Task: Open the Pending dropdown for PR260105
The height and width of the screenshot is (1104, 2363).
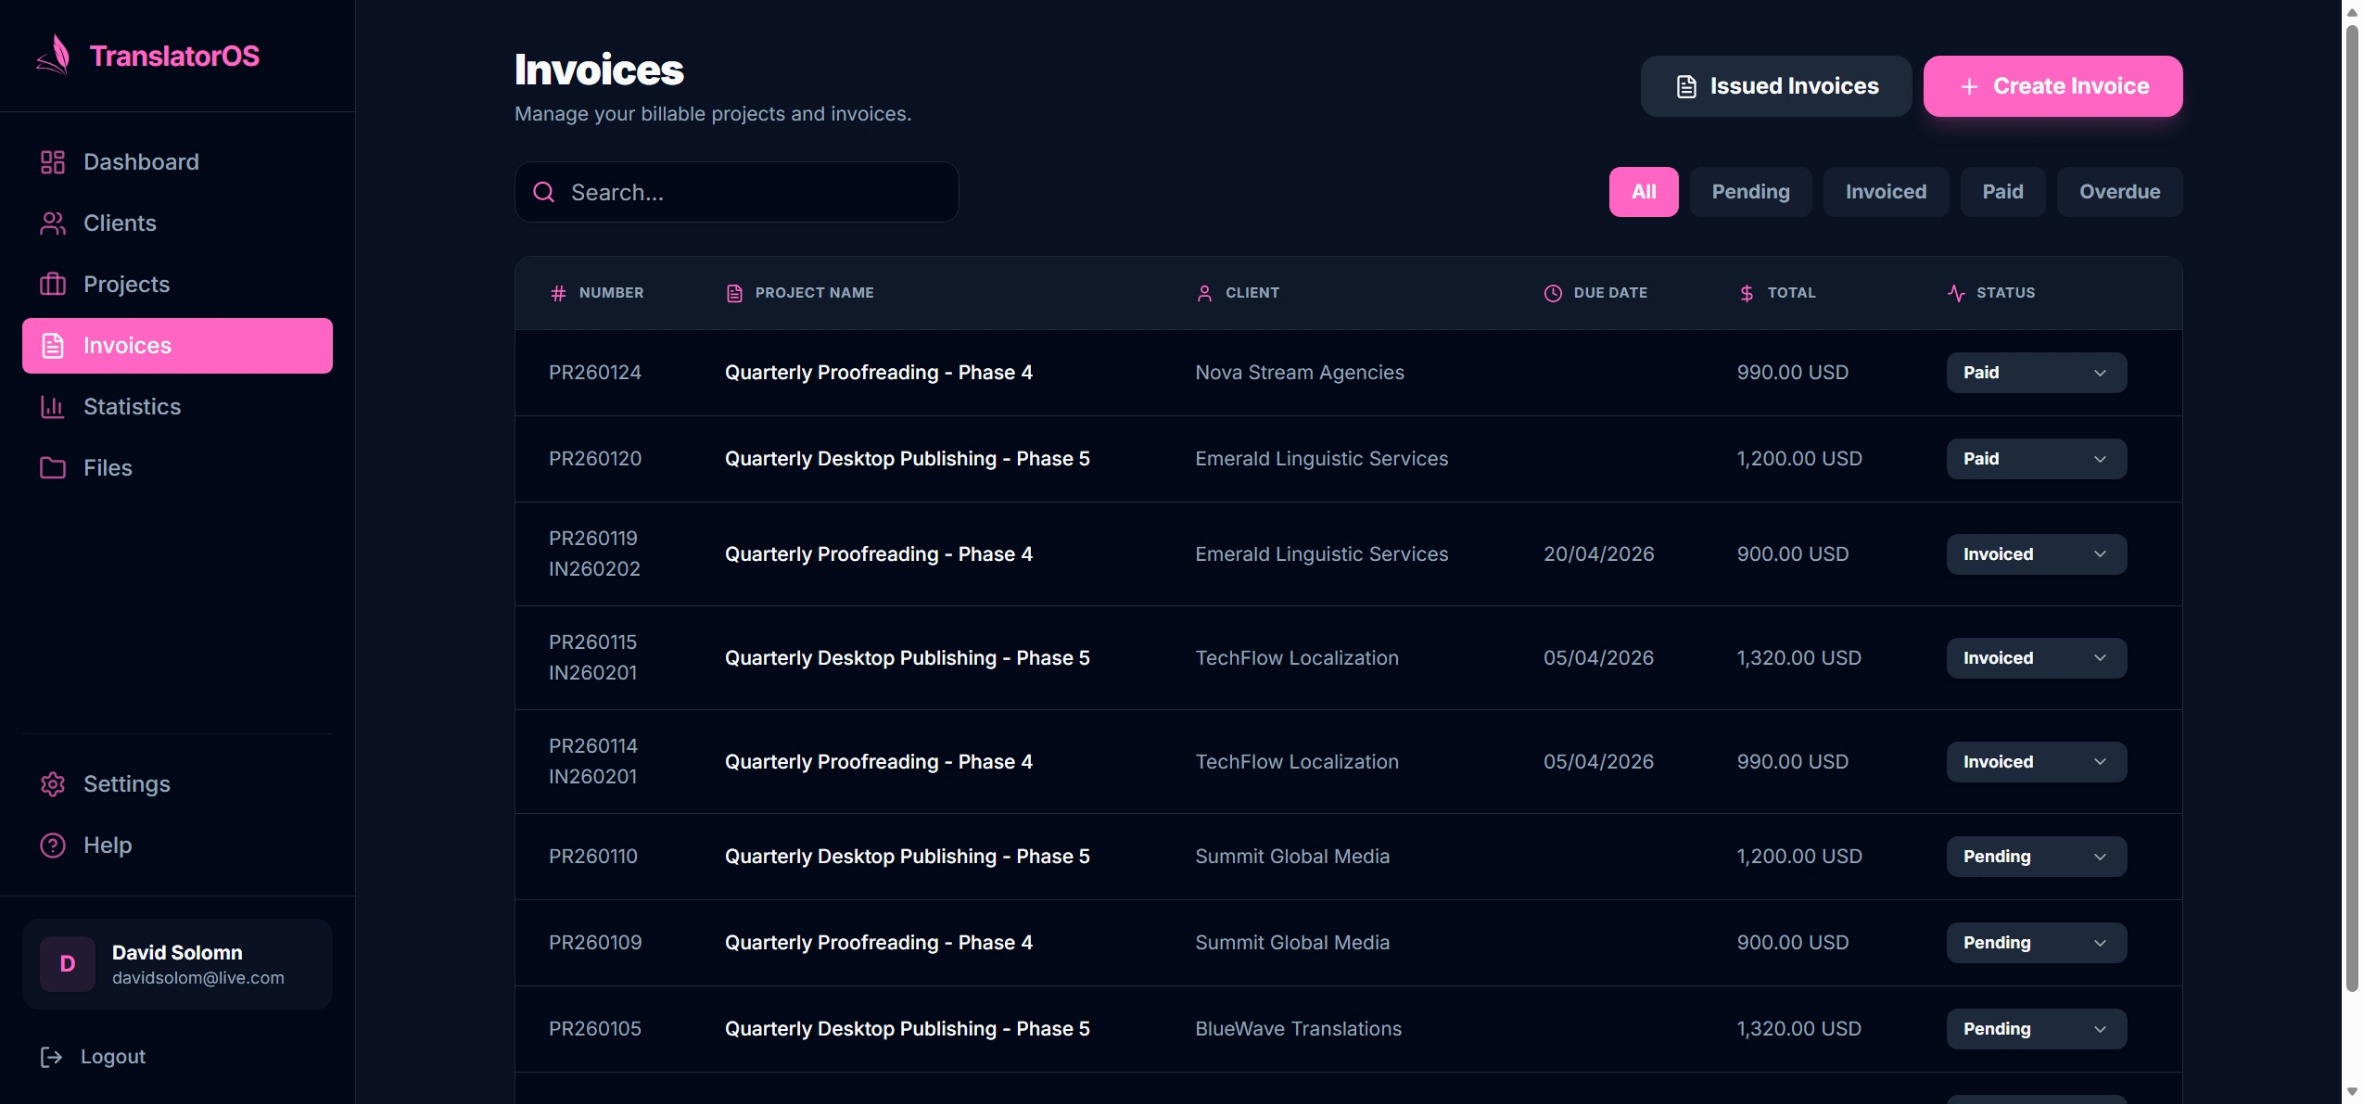Action: pyautogui.click(x=2035, y=1028)
